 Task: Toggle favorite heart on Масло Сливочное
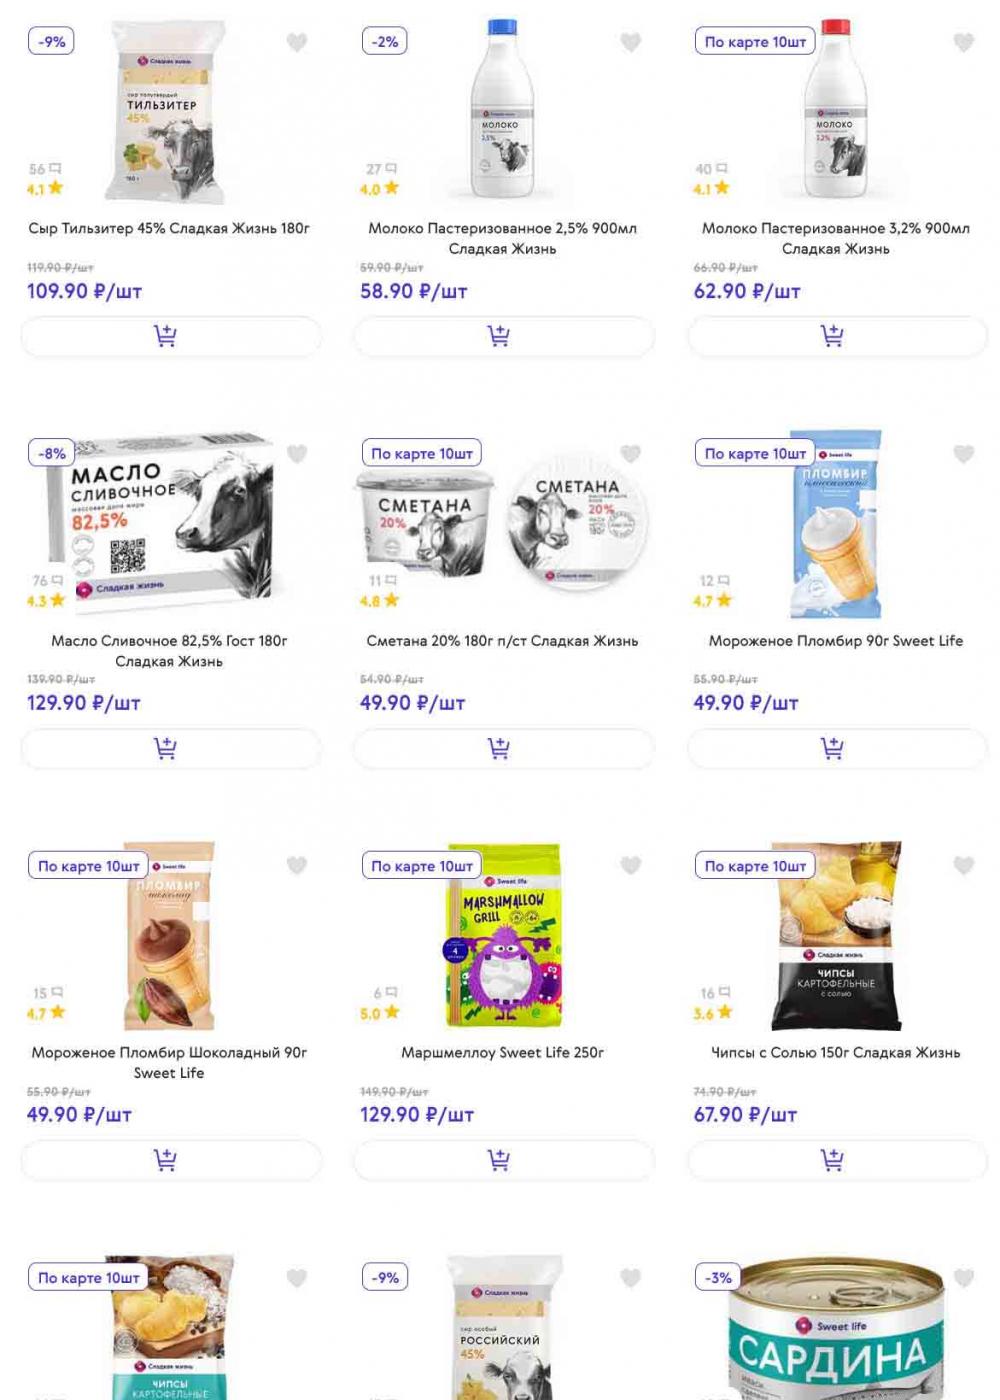click(x=297, y=454)
